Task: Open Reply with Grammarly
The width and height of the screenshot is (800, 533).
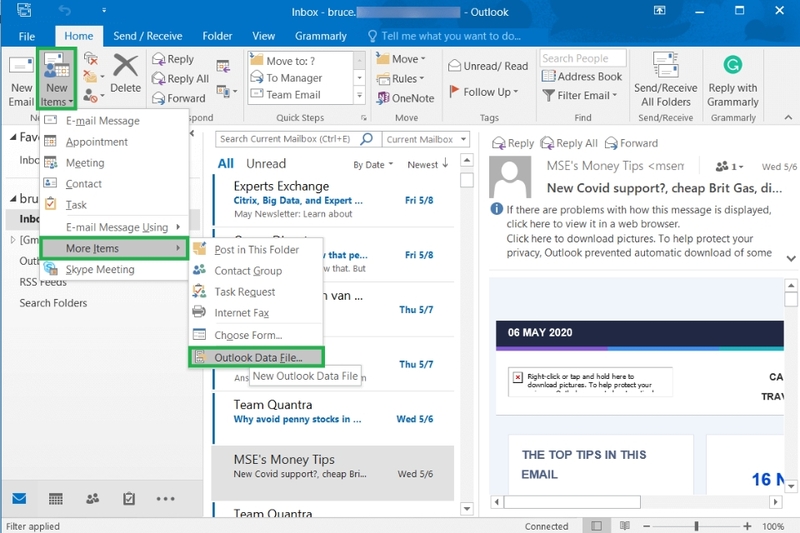Action: (733, 80)
